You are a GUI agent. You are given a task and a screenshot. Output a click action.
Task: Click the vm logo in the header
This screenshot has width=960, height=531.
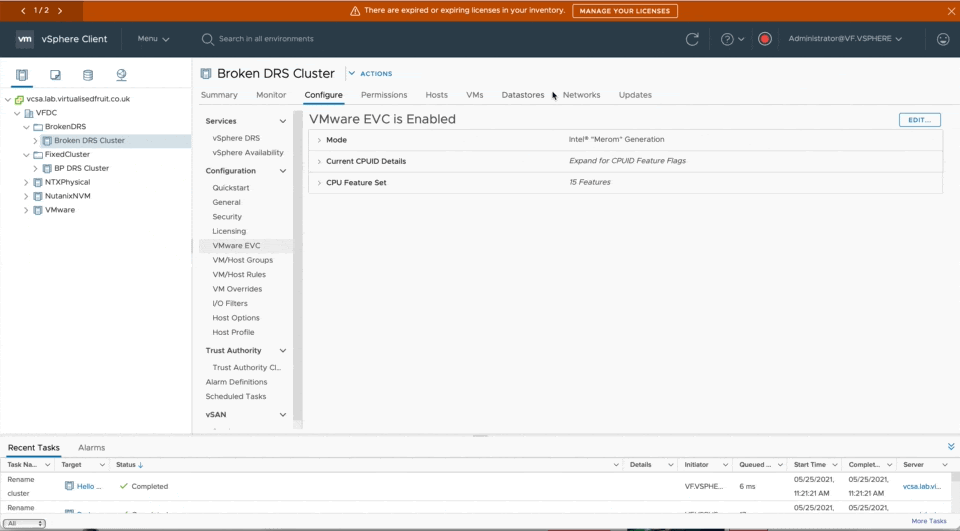click(x=24, y=39)
